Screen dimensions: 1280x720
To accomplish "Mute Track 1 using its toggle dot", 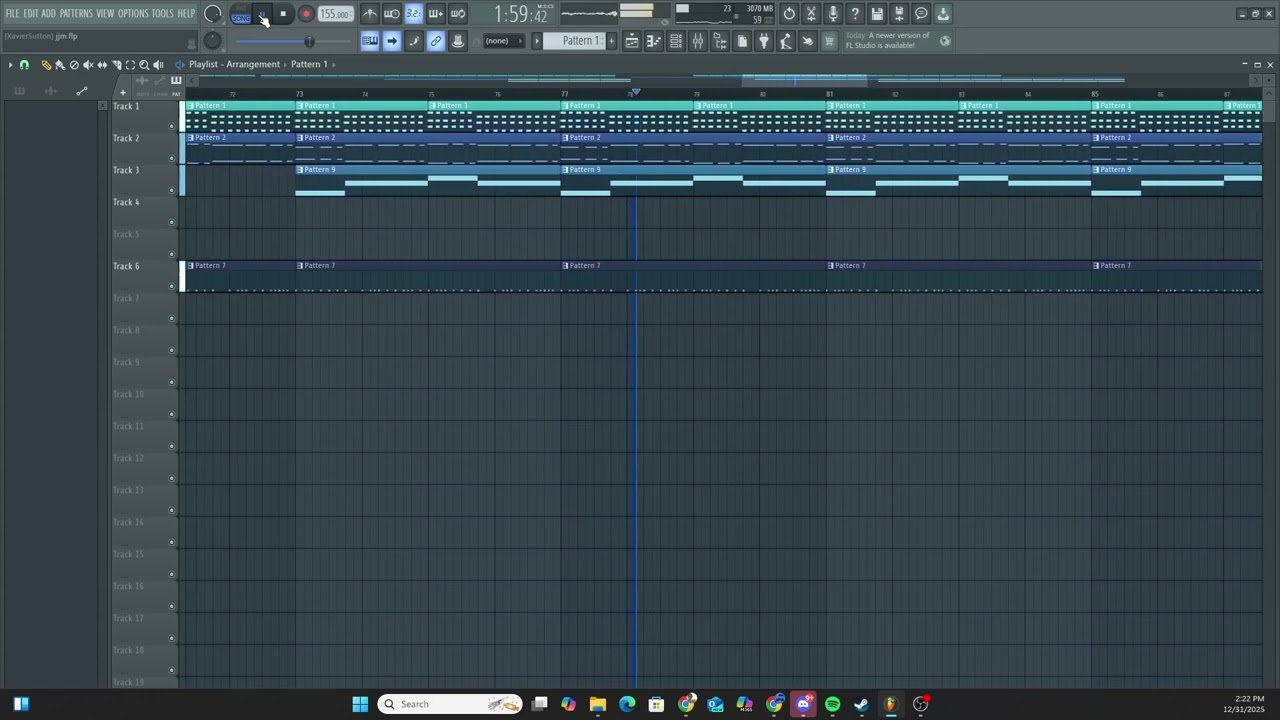I will [x=172, y=126].
